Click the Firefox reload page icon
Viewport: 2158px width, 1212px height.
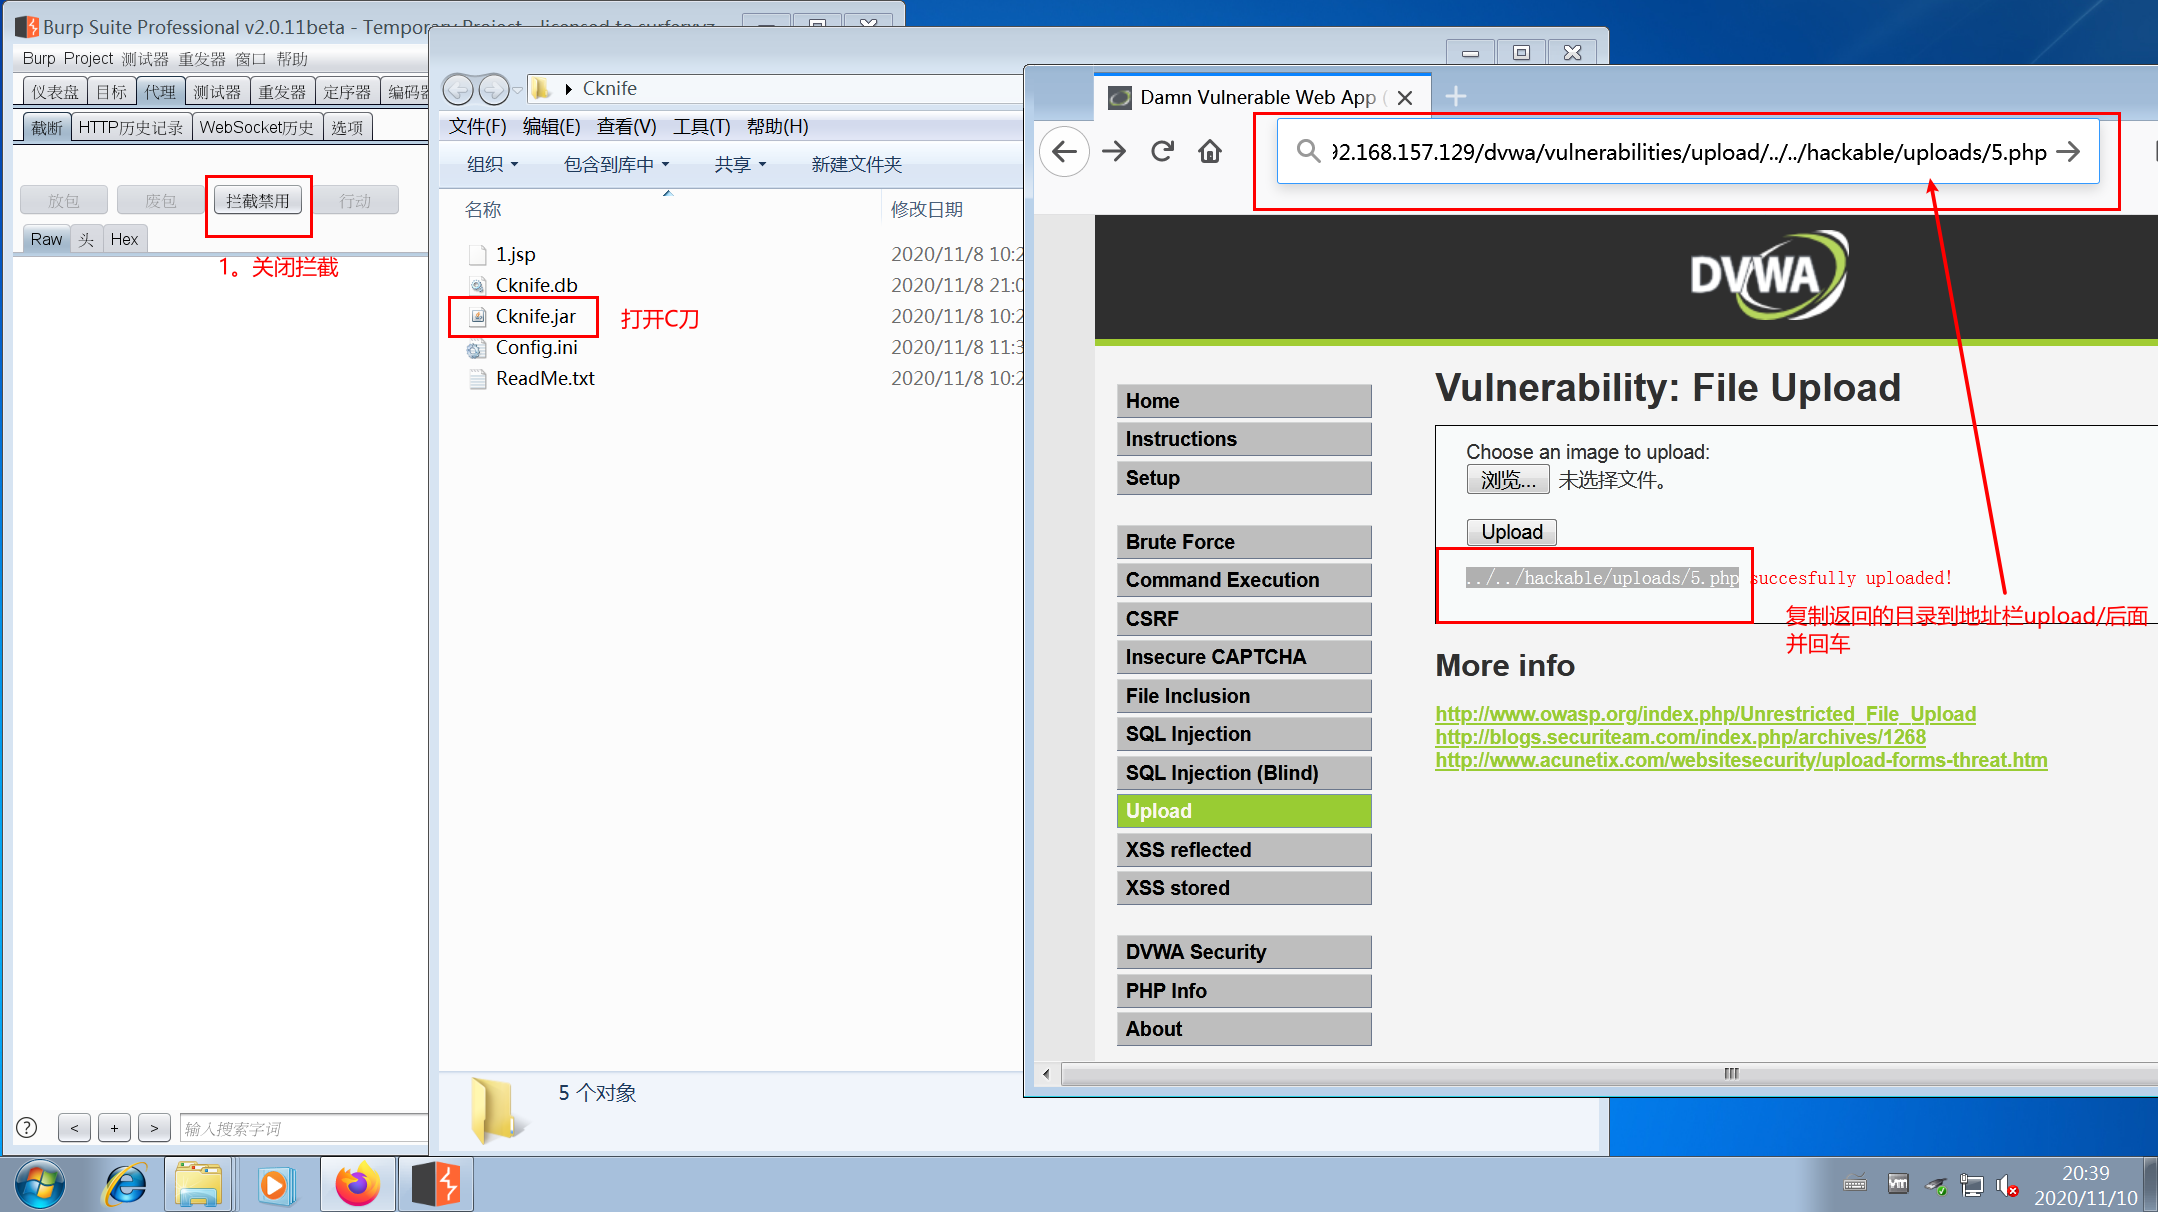tap(1161, 152)
